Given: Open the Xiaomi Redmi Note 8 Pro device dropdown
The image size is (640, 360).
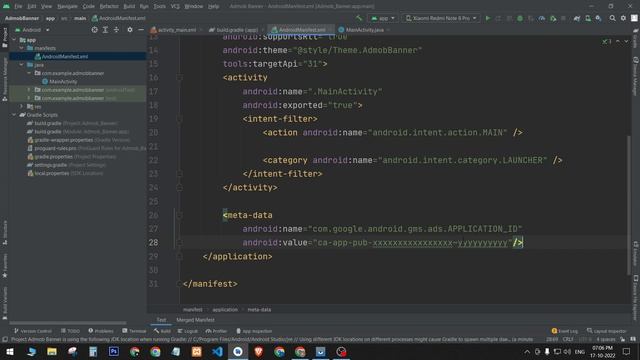Looking at the screenshot, I should 441,18.
